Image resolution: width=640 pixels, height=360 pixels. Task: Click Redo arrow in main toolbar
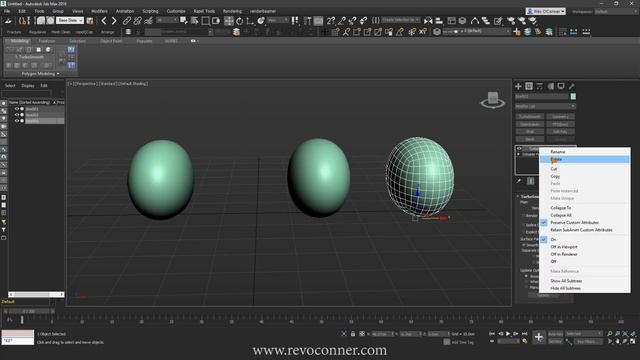tap(114, 20)
